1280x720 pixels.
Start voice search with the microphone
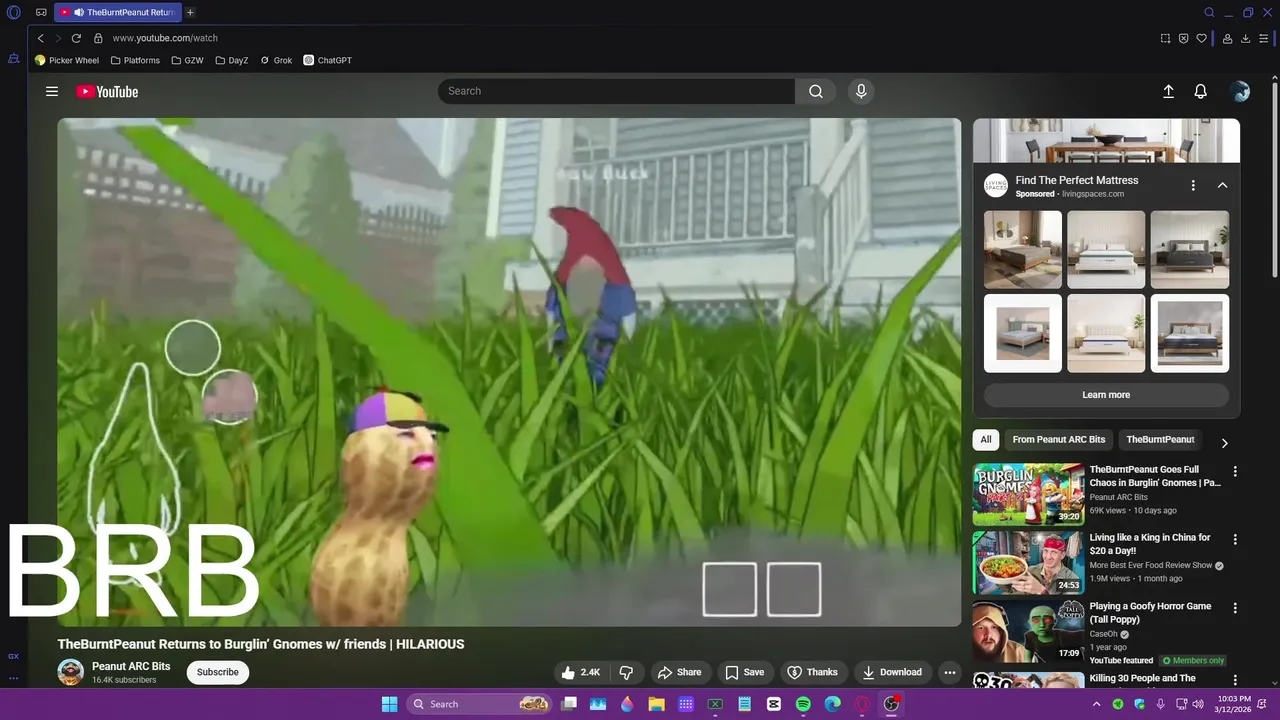click(861, 91)
